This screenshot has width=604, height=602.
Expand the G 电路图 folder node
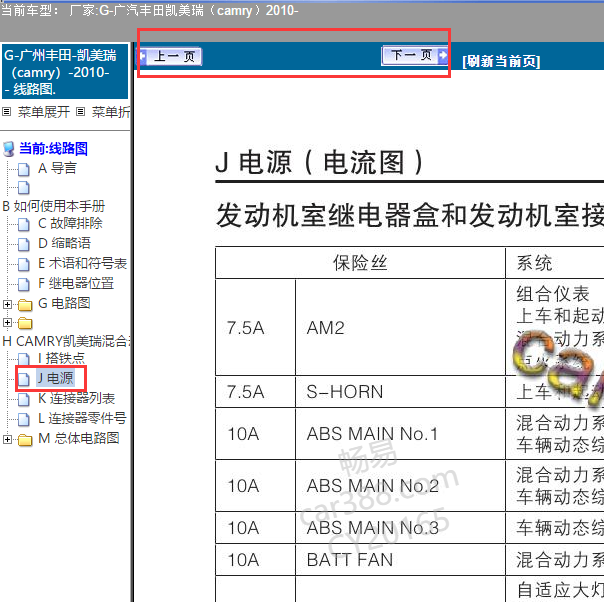(7, 304)
